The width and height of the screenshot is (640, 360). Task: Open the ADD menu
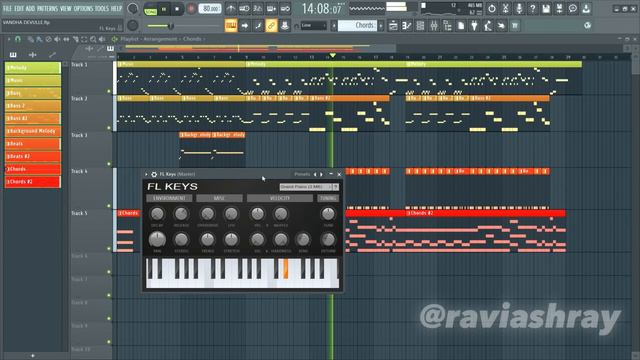(x=31, y=8)
